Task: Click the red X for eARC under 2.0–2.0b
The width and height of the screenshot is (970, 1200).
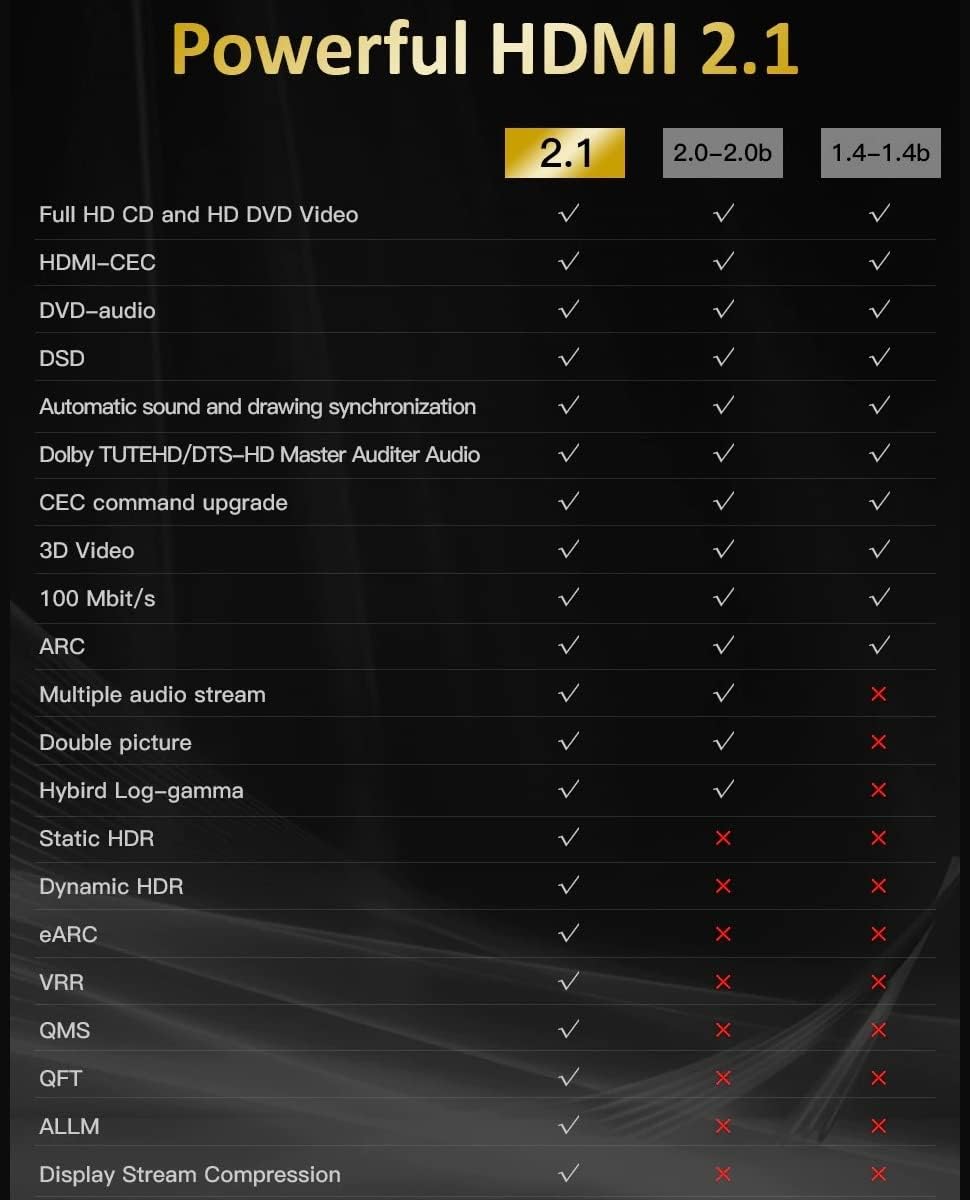Action: point(723,934)
